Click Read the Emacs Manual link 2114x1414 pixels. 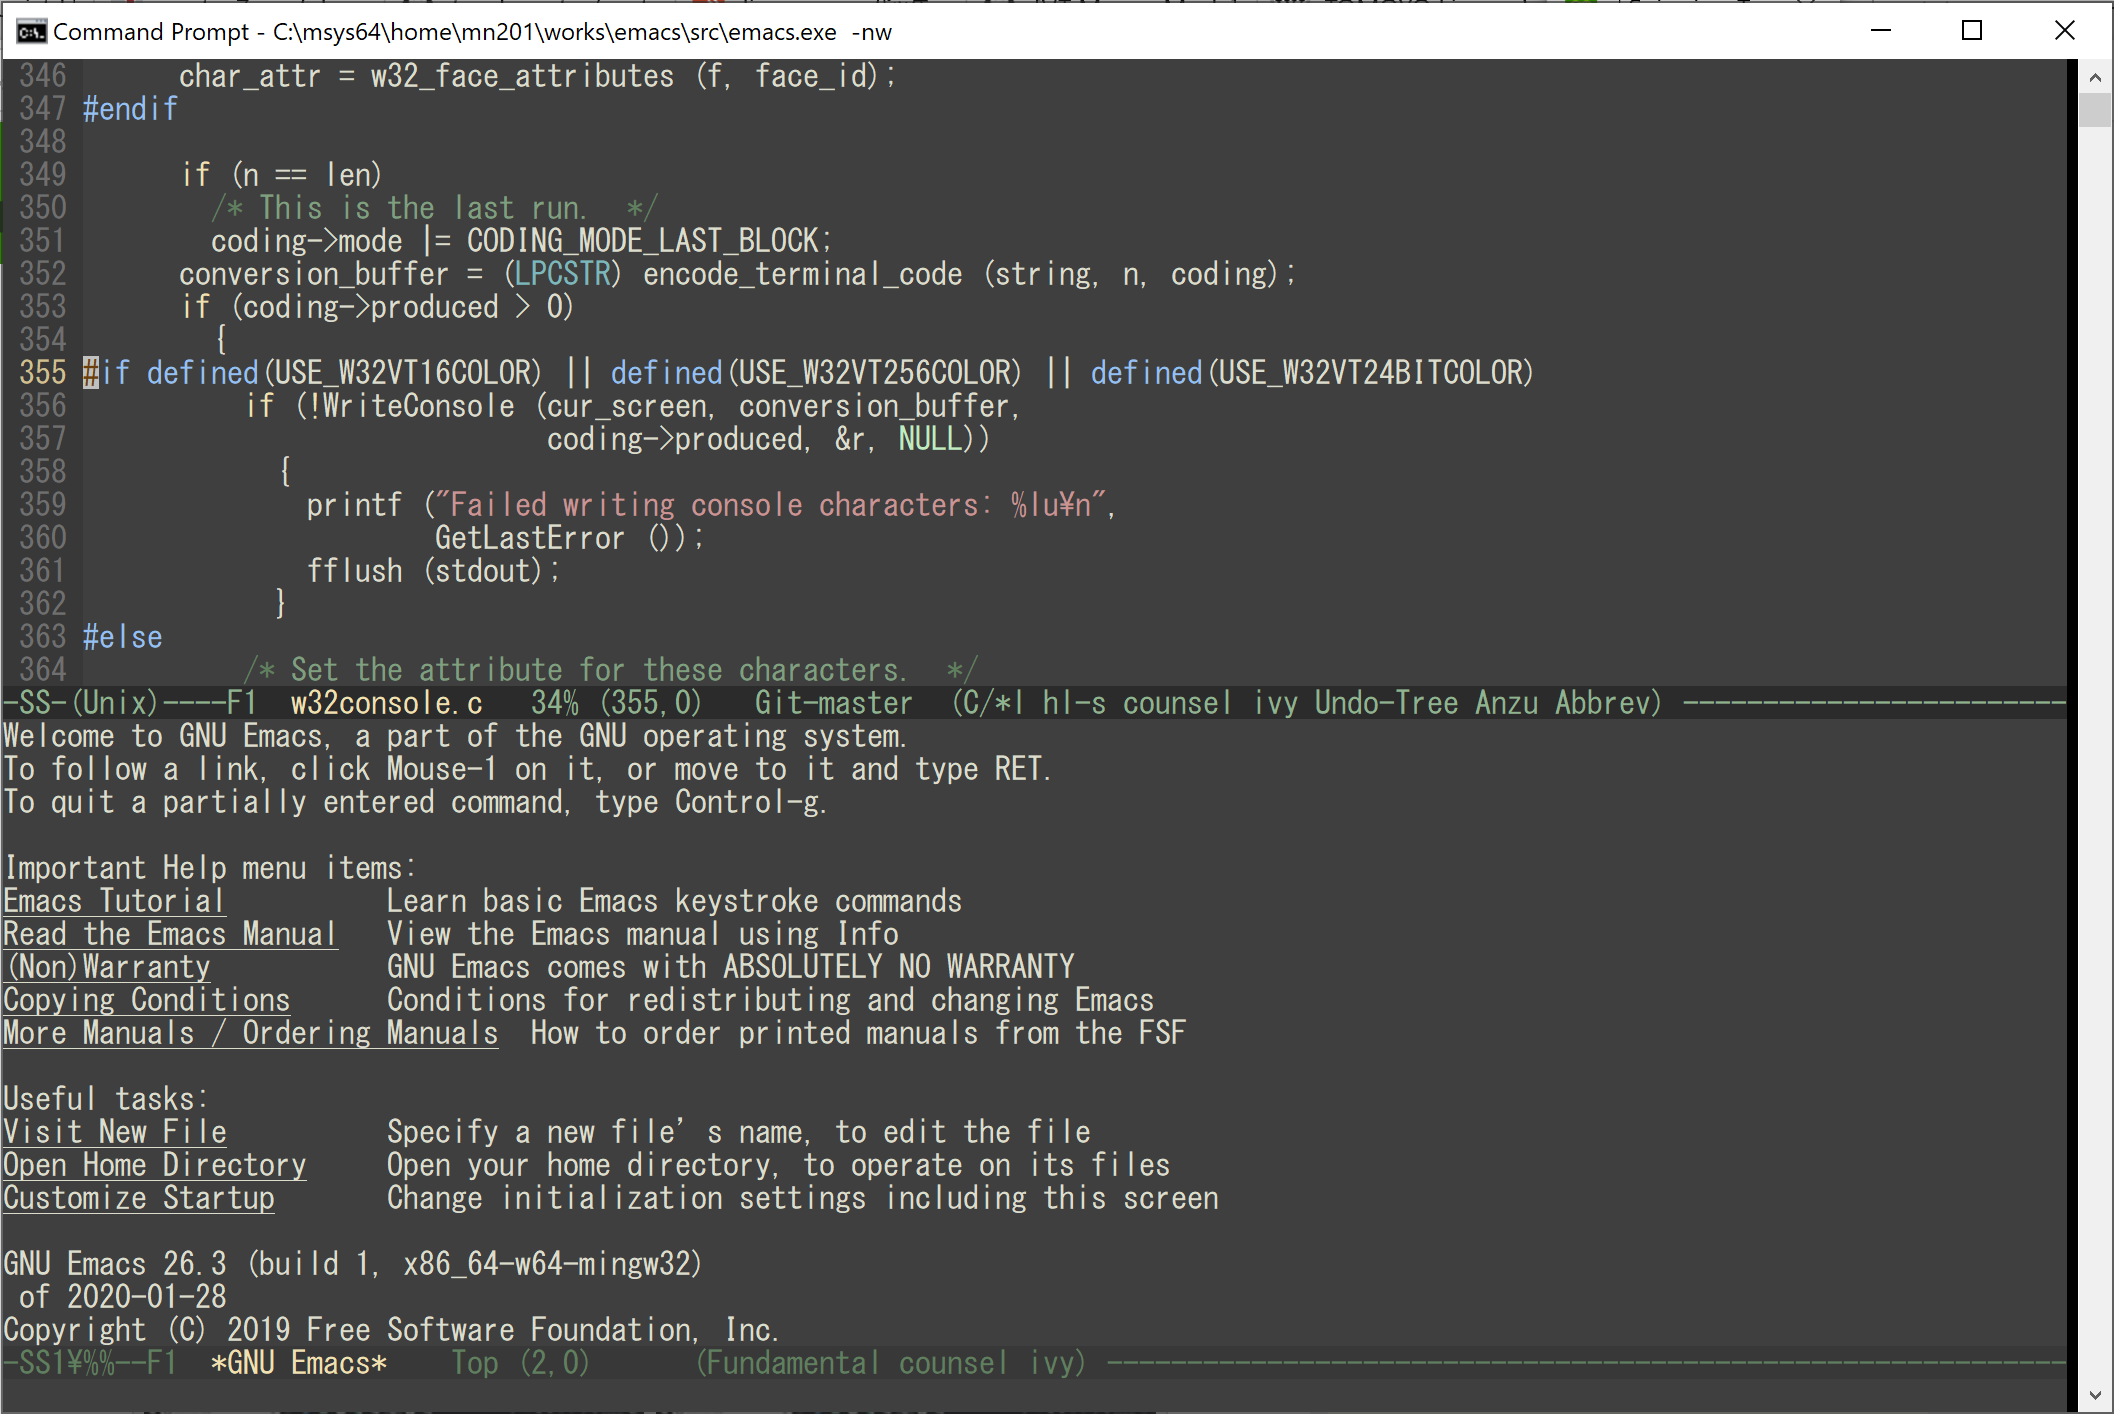[169, 934]
